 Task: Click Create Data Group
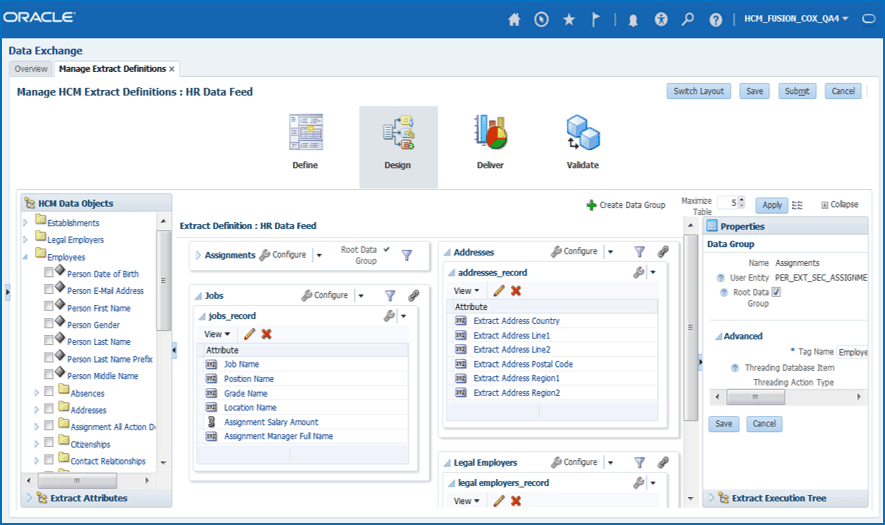coord(626,205)
